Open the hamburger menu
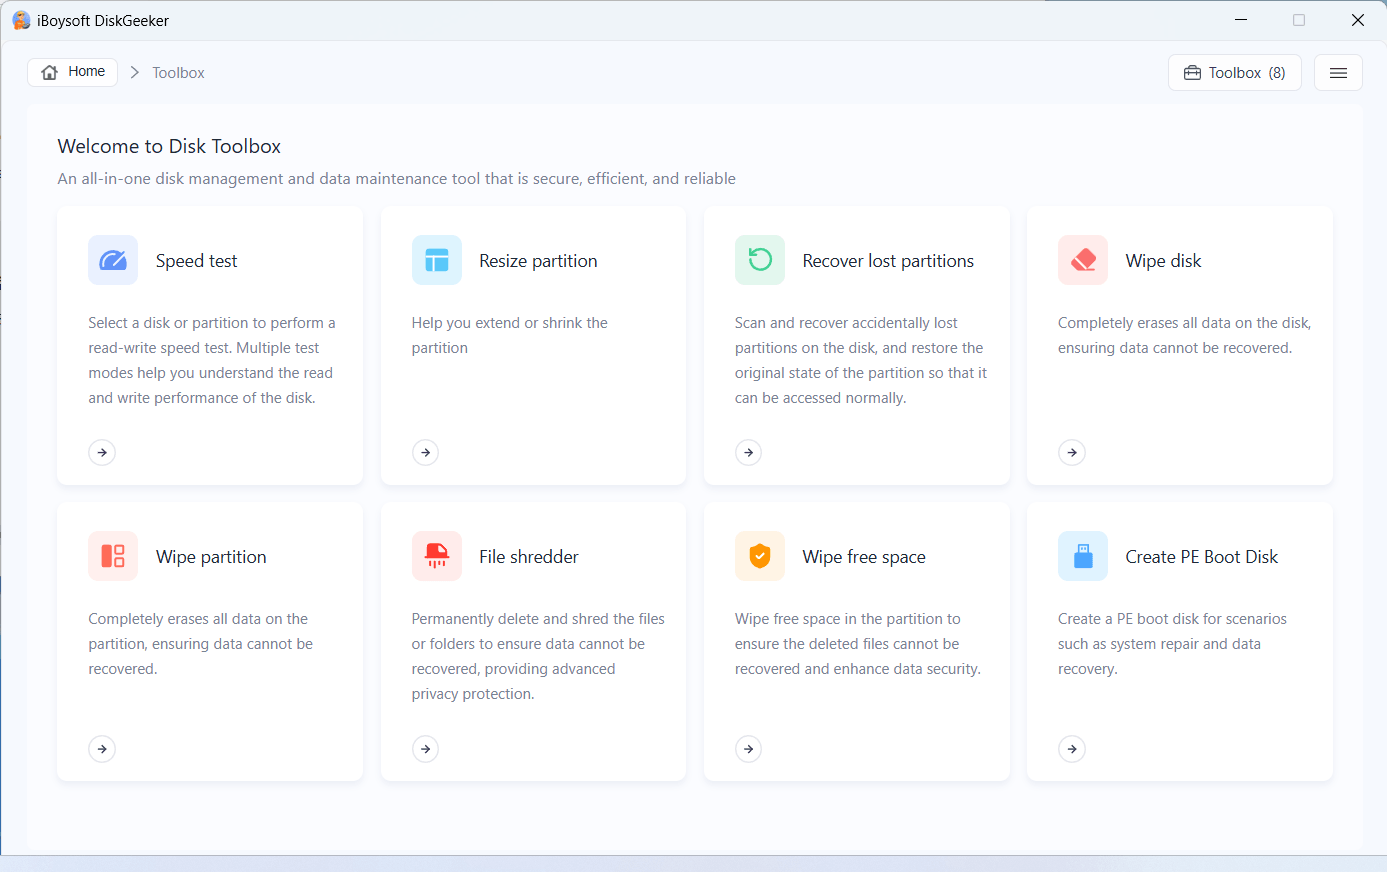This screenshot has width=1387, height=872. pos(1338,73)
